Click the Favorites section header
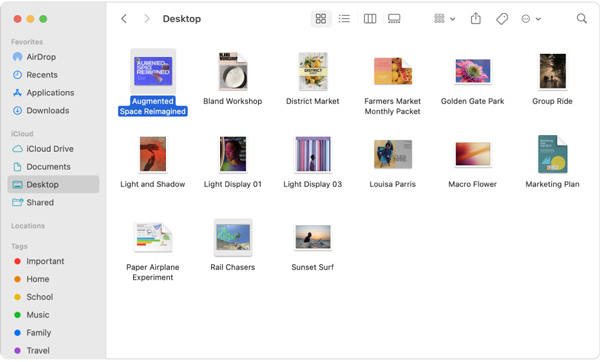600x362 pixels. [x=27, y=42]
